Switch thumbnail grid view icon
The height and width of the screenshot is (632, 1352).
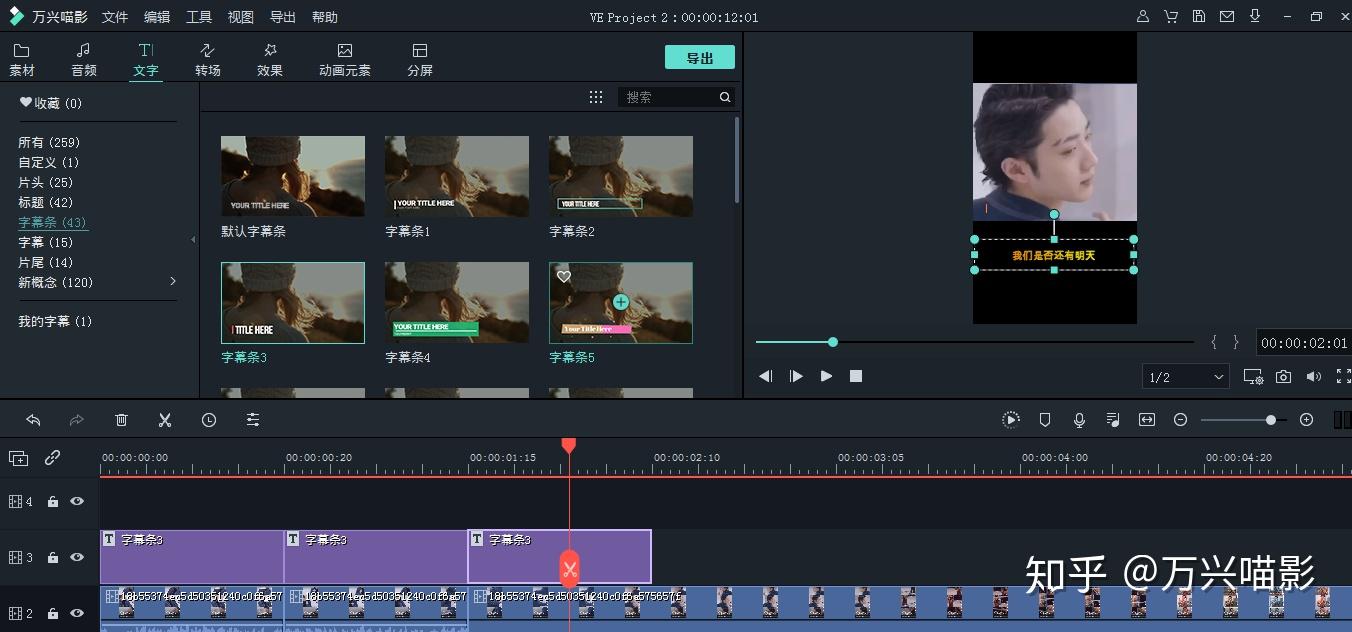tap(596, 97)
